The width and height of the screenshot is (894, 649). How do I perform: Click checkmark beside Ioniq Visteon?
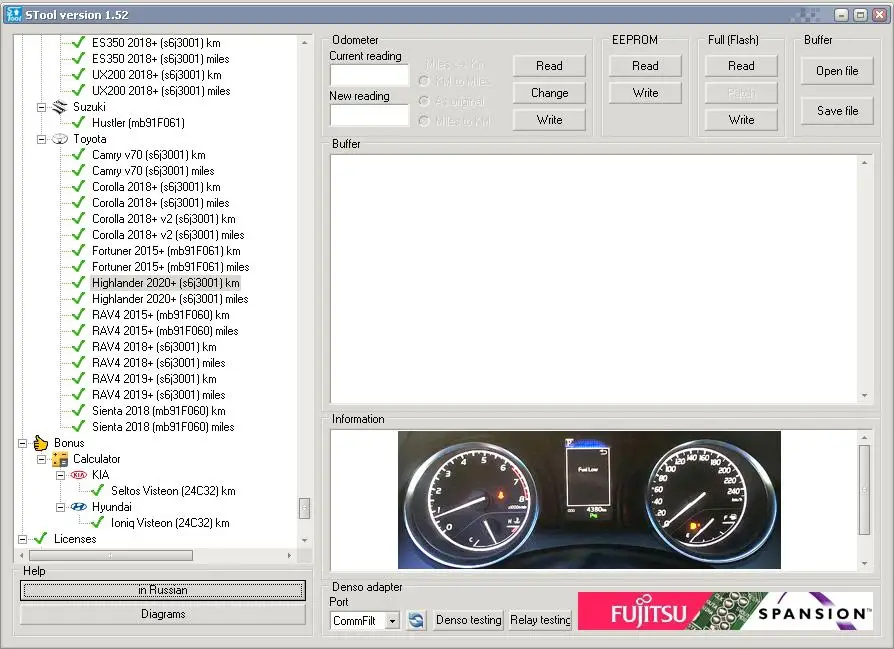97,522
